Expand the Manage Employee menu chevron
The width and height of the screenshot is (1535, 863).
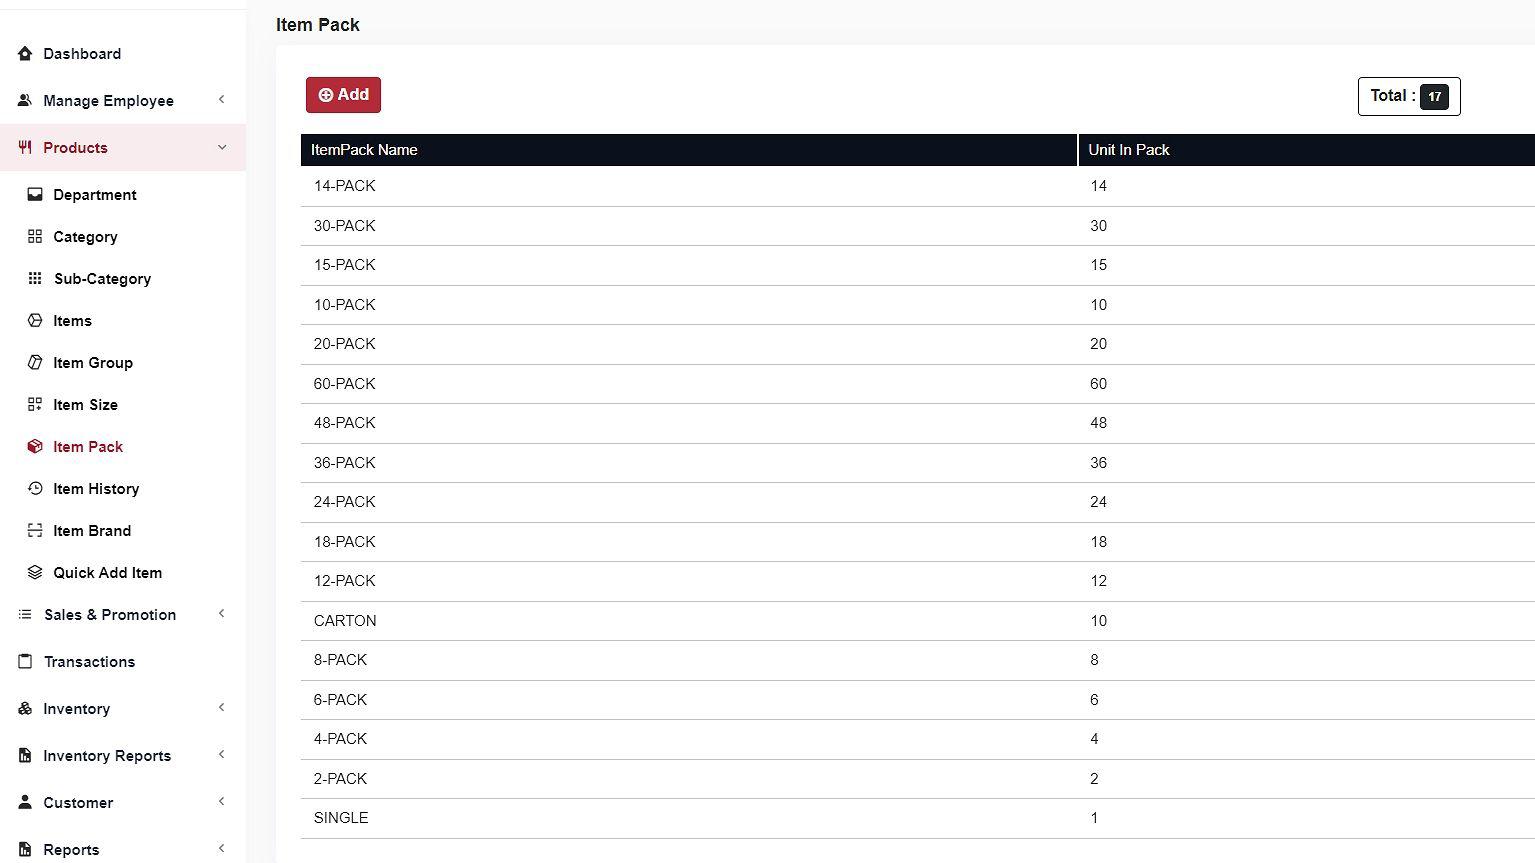coord(221,100)
